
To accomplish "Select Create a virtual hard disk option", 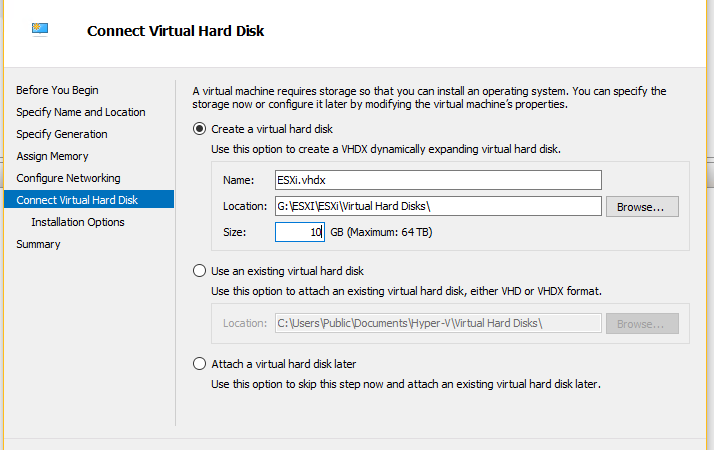I will tap(200, 129).
